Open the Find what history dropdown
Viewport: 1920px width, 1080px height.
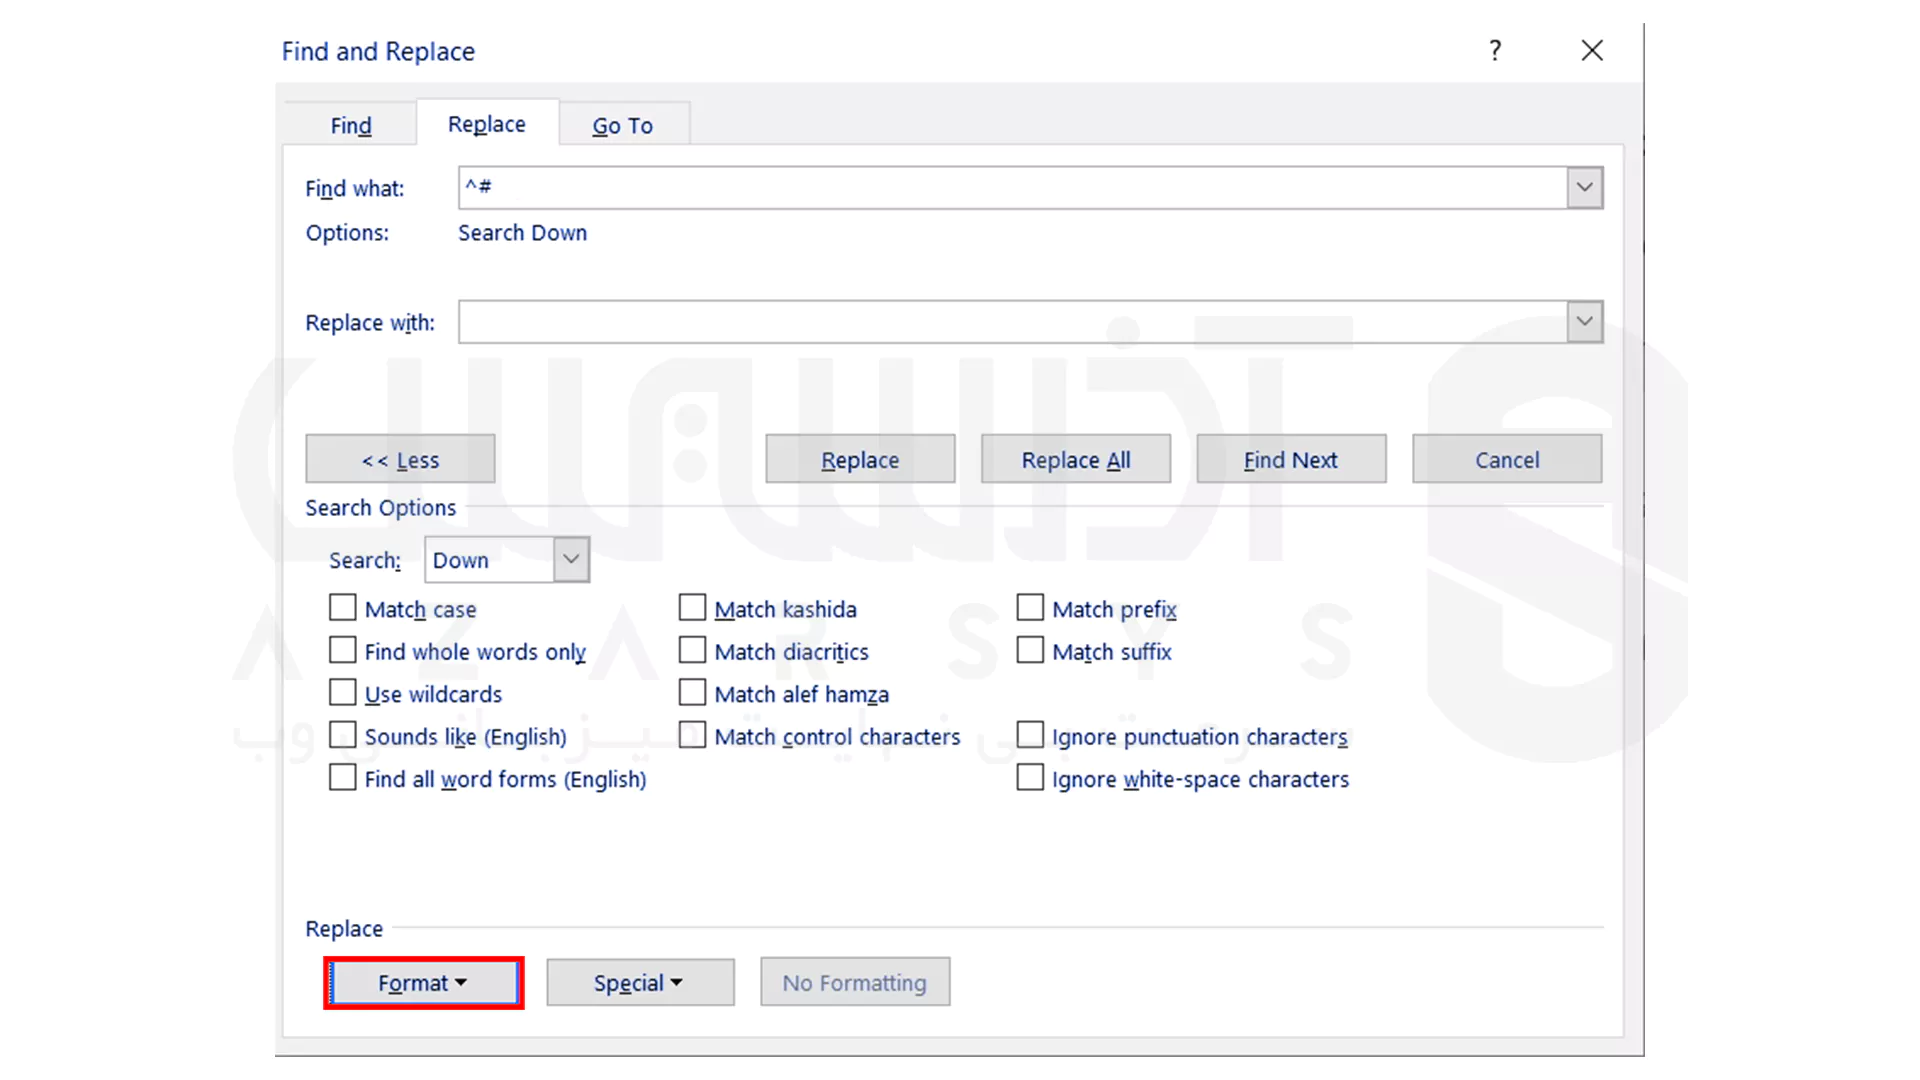(x=1584, y=187)
